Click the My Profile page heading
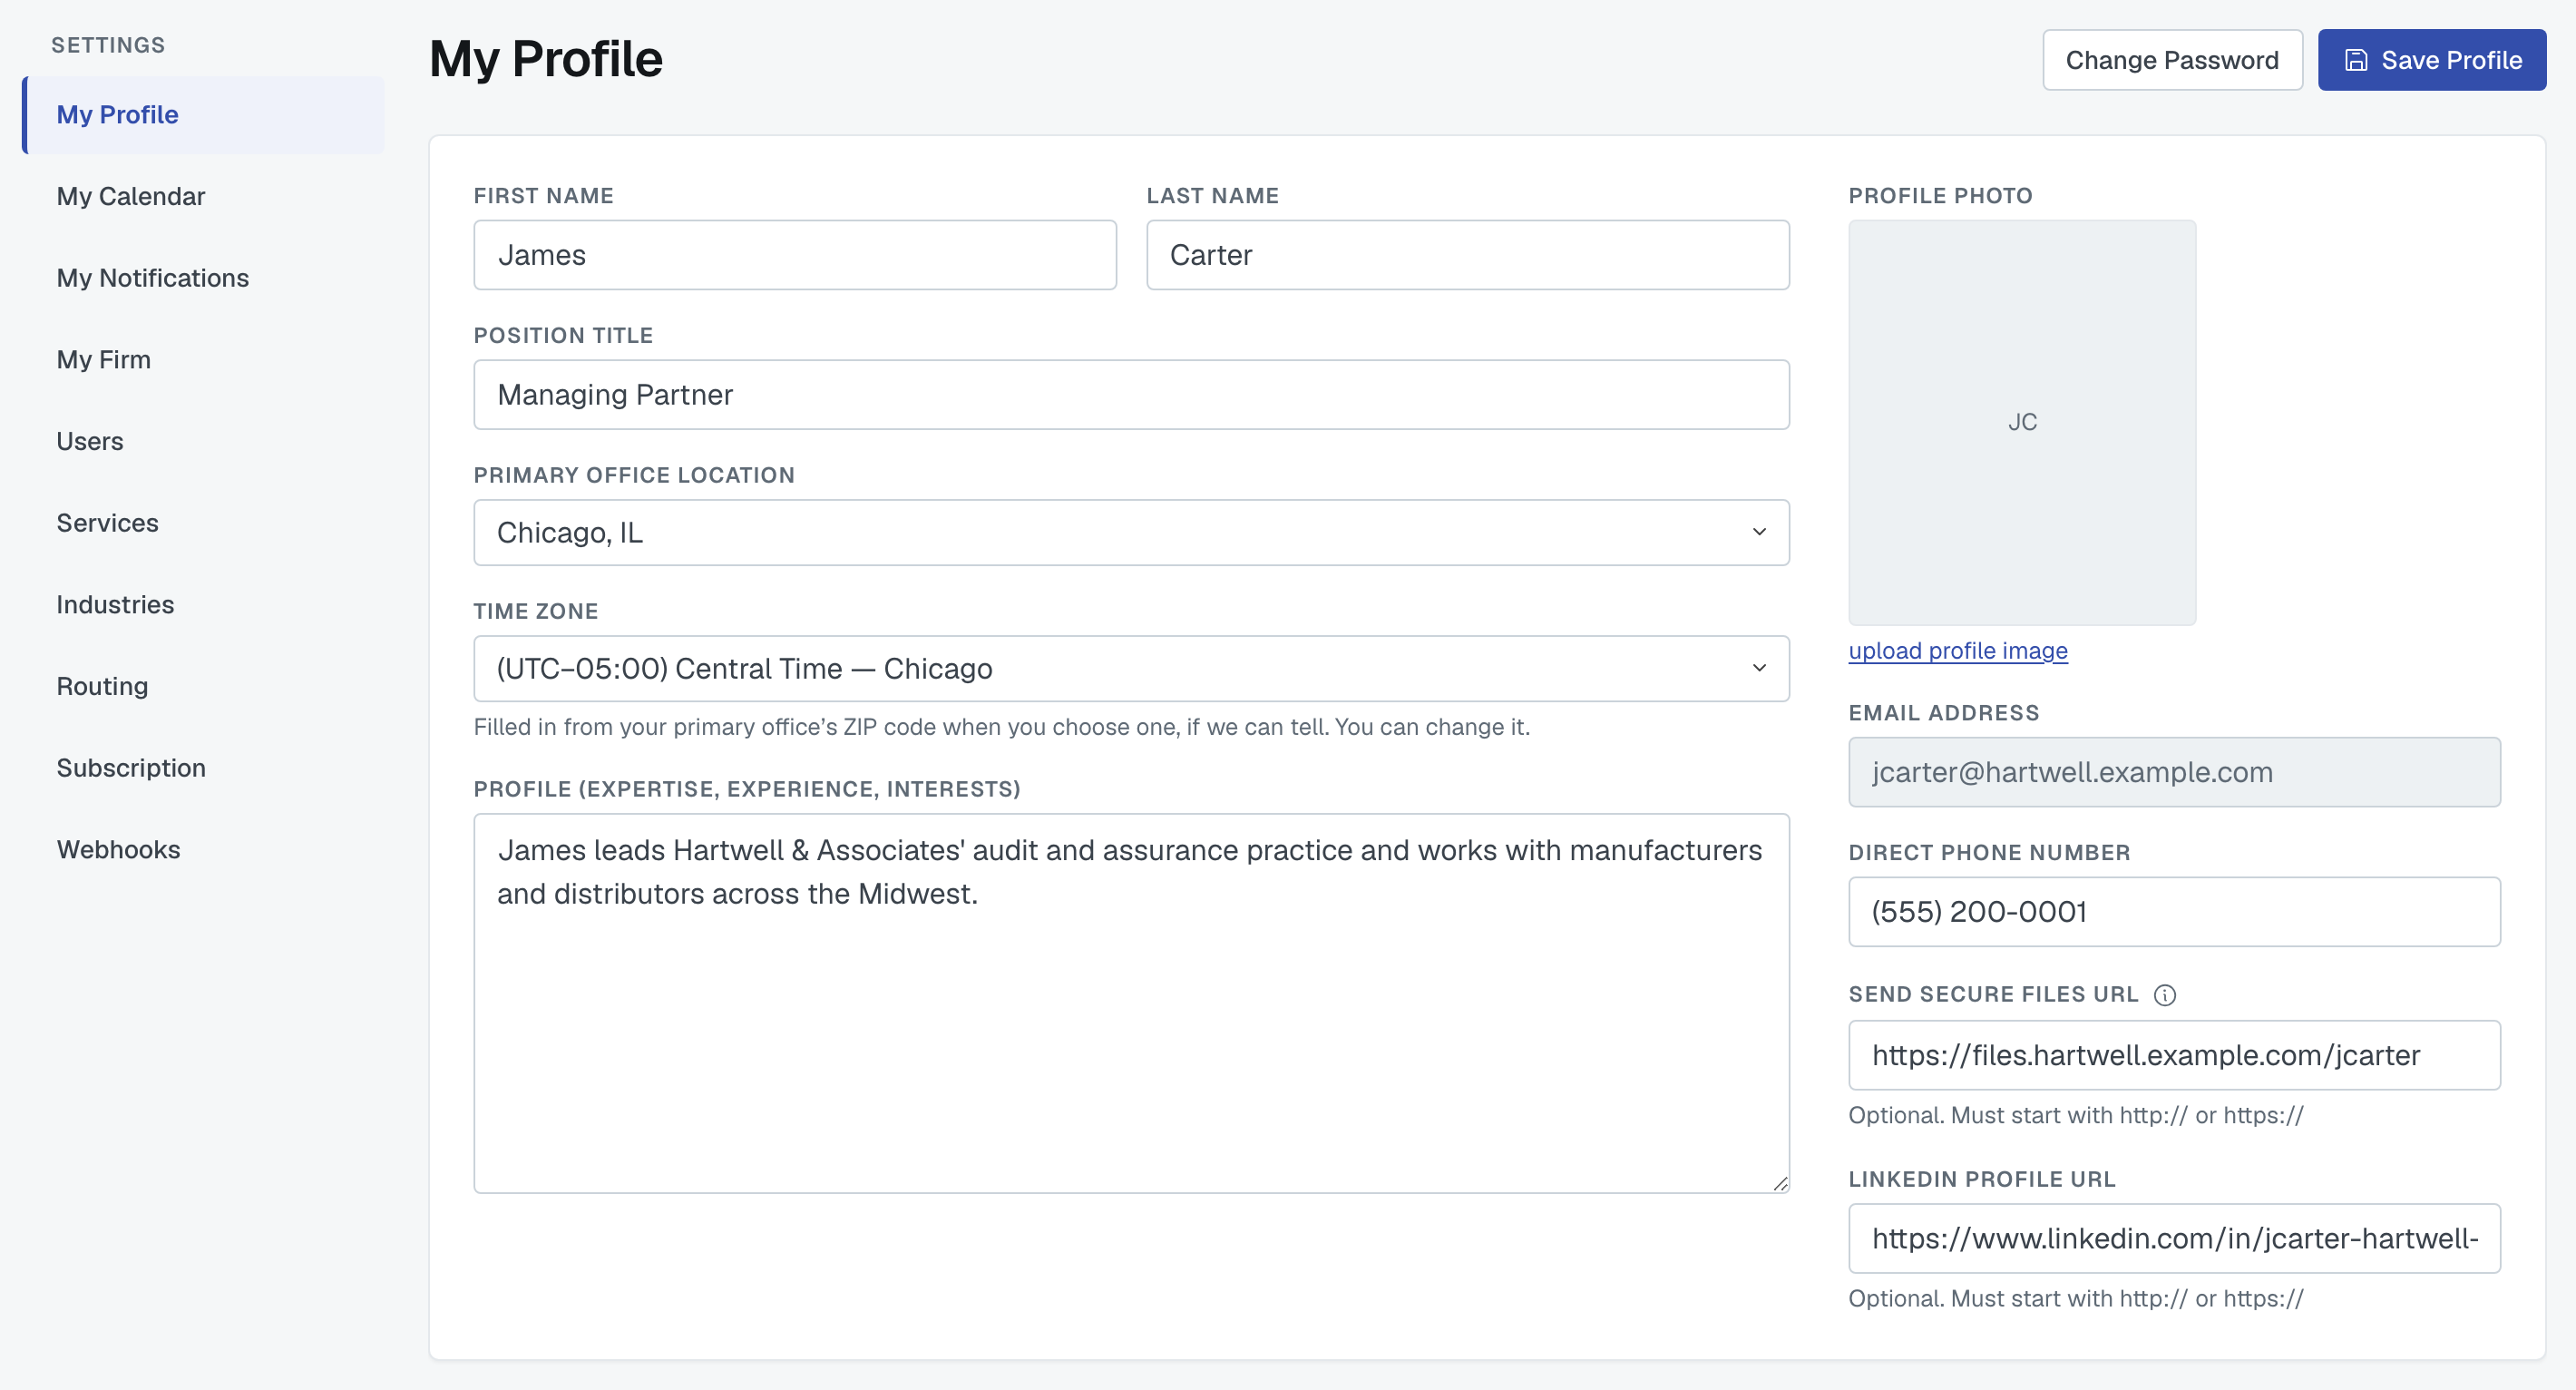2576x1390 pixels. tap(546, 59)
